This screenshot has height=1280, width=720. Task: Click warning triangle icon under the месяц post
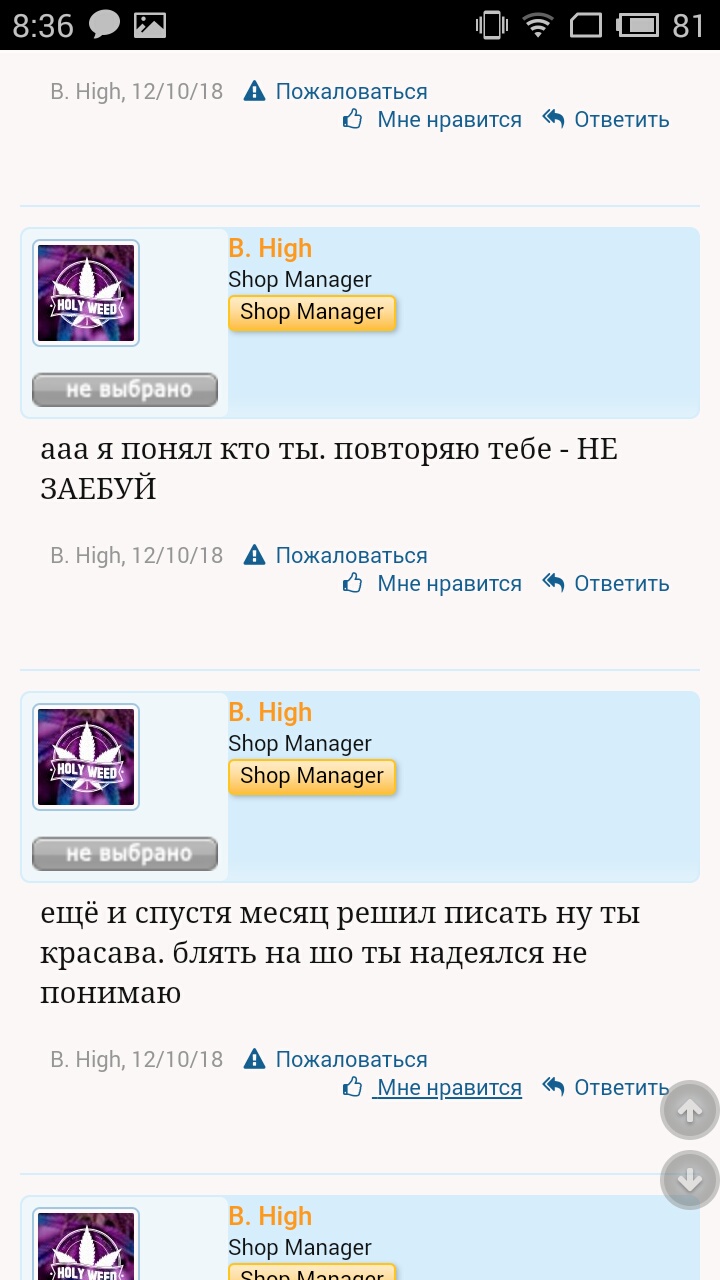click(255, 1059)
